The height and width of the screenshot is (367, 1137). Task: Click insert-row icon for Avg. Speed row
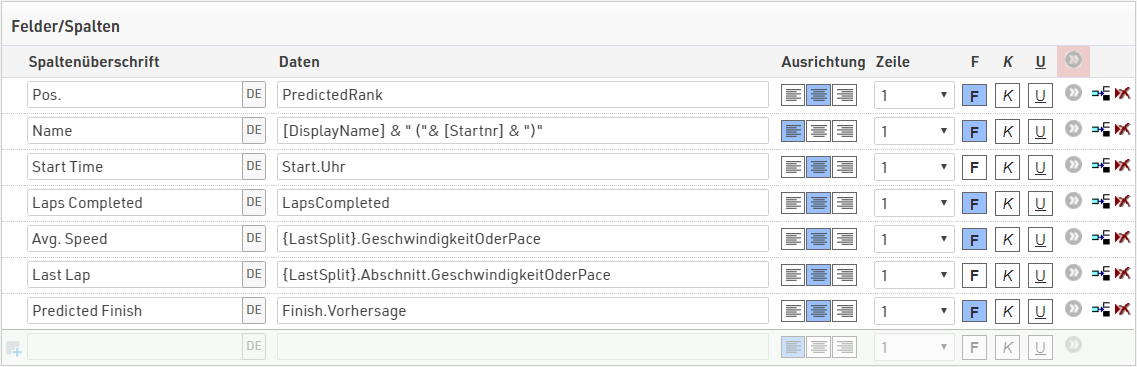[1101, 238]
